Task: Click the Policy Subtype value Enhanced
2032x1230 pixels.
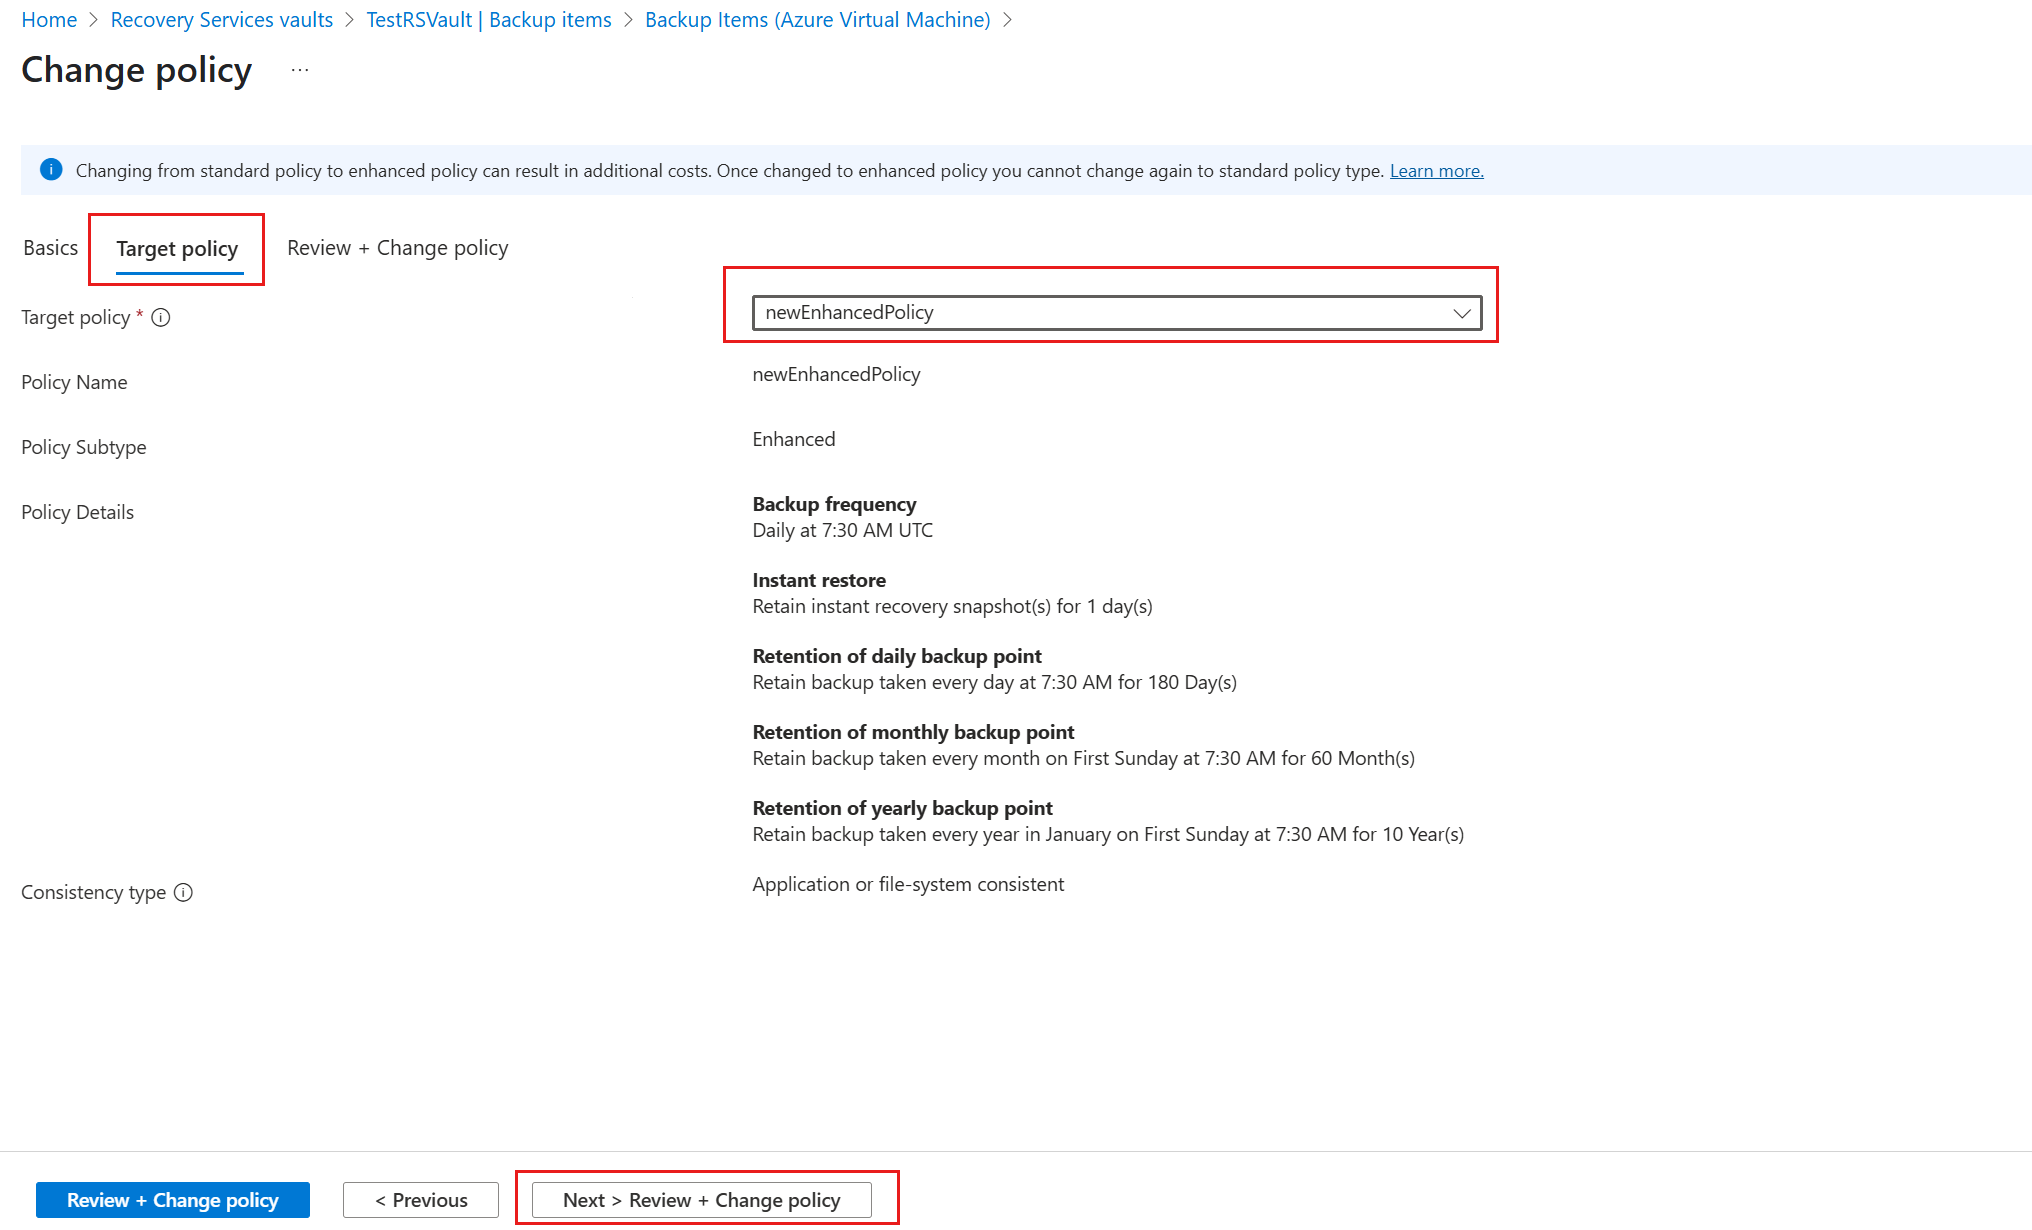Action: point(794,440)
